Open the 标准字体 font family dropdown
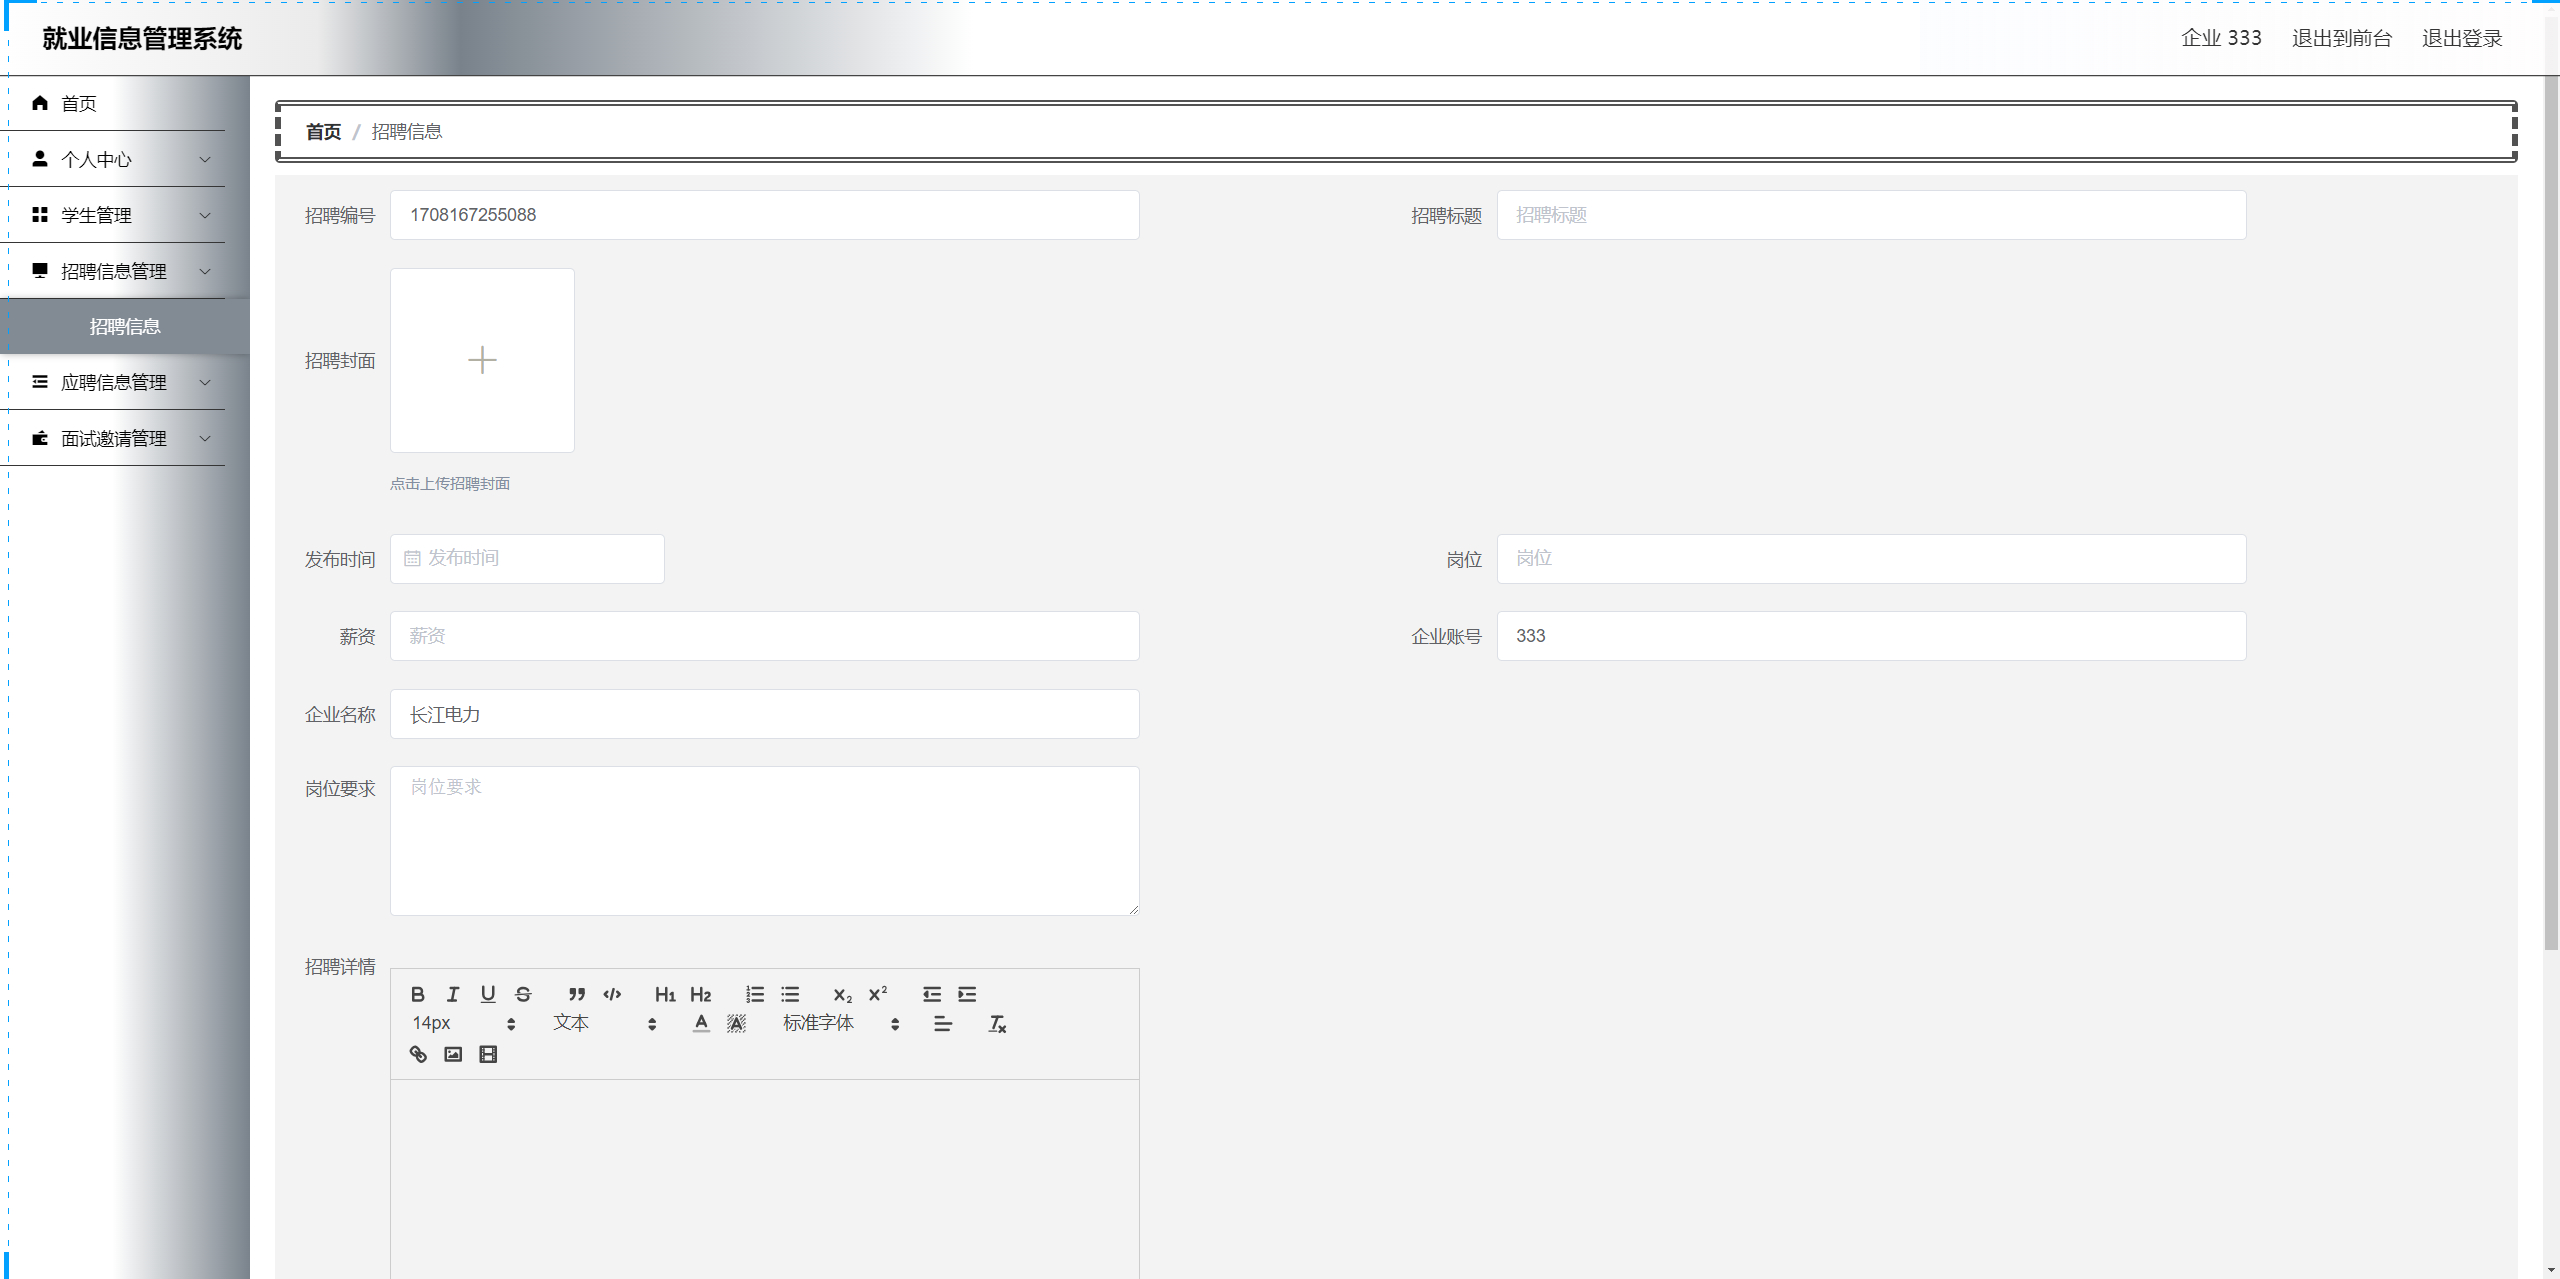 tap(840, 1023)
